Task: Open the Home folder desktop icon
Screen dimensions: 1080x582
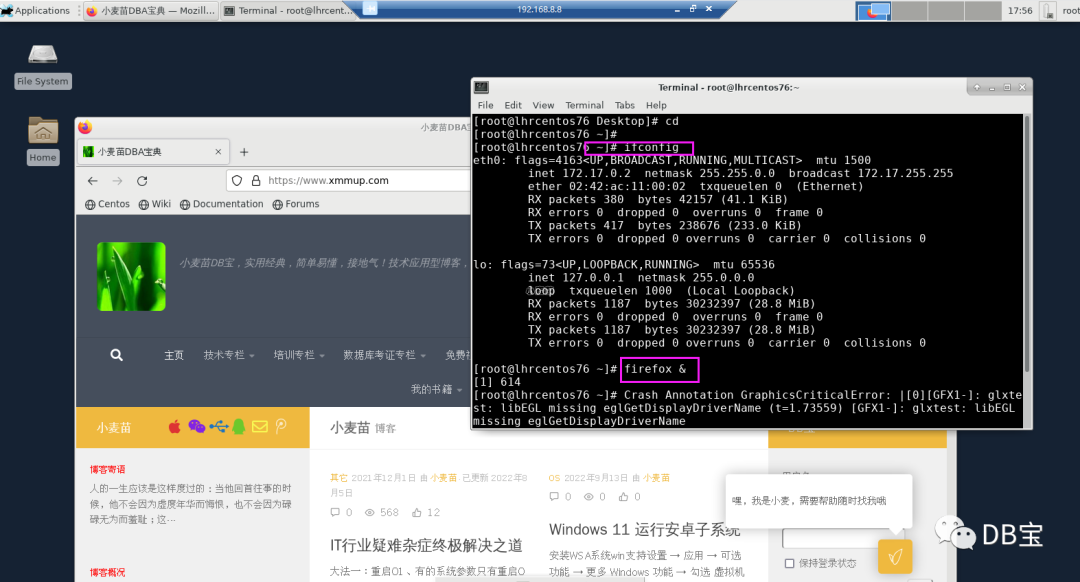Action: tap(42, 141)
